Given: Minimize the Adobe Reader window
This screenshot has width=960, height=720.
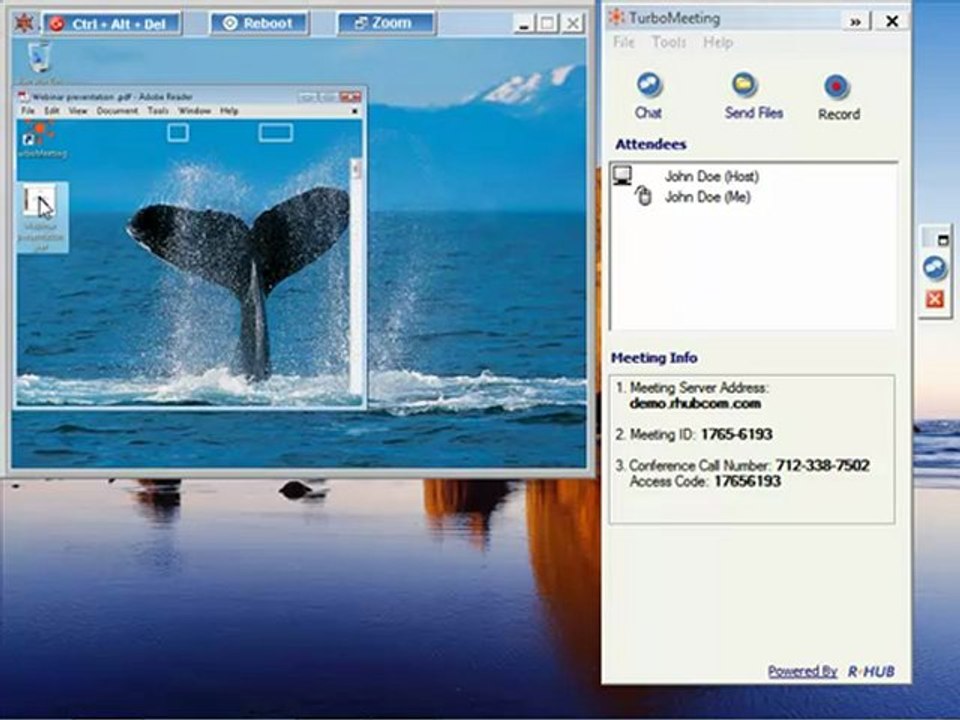Looking at the screenshot, I should click(x=307, y=97).
